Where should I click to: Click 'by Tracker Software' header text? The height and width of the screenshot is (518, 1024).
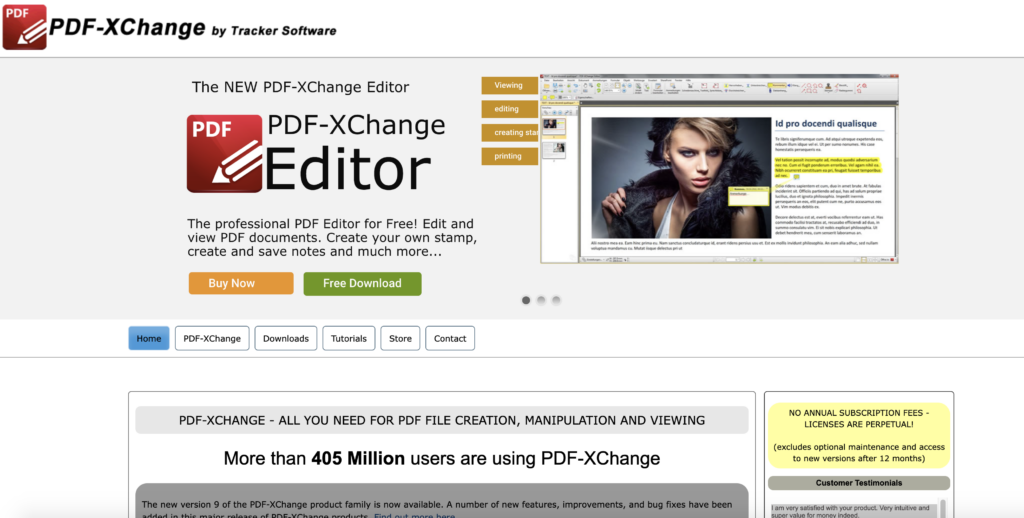pos(274,31)
